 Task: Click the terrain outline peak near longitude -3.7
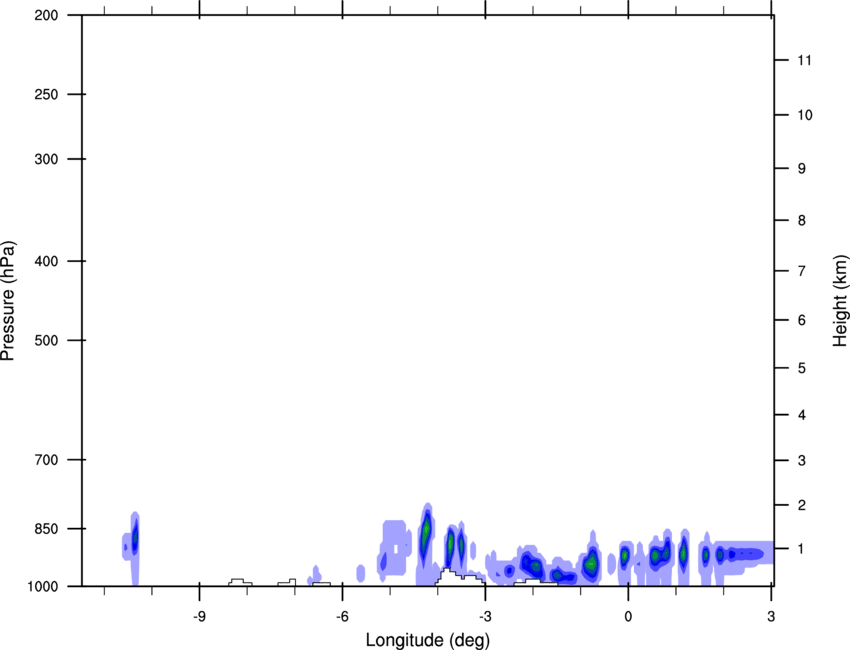447,569
